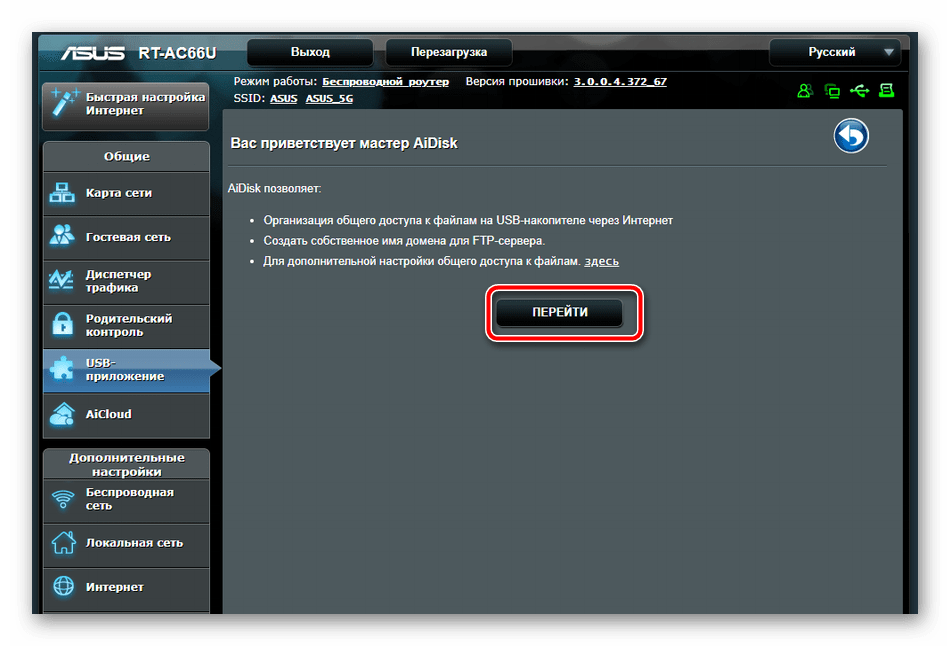Click the USB application puzzle icon
Screen dimensions: 950x646
coord(62,368)
